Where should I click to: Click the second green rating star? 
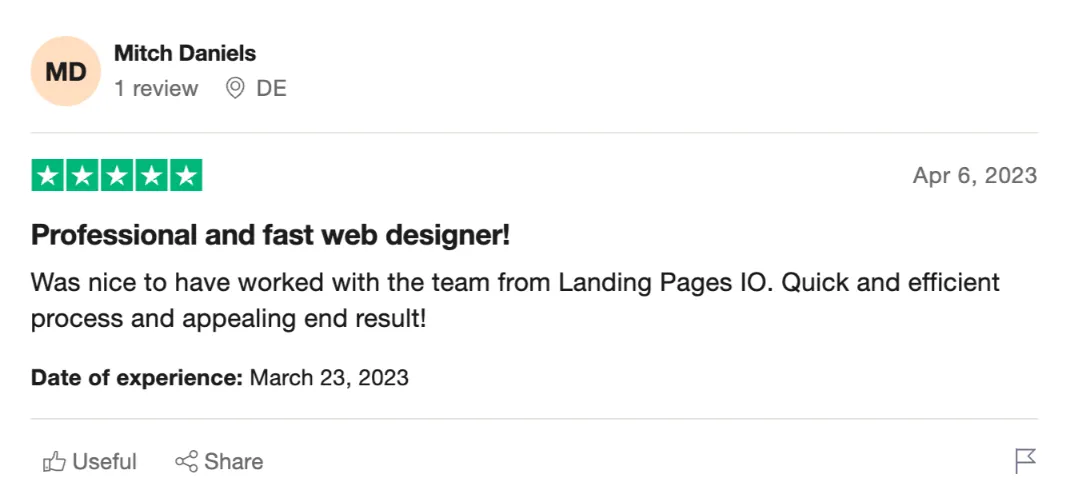(x=83, y=176)
